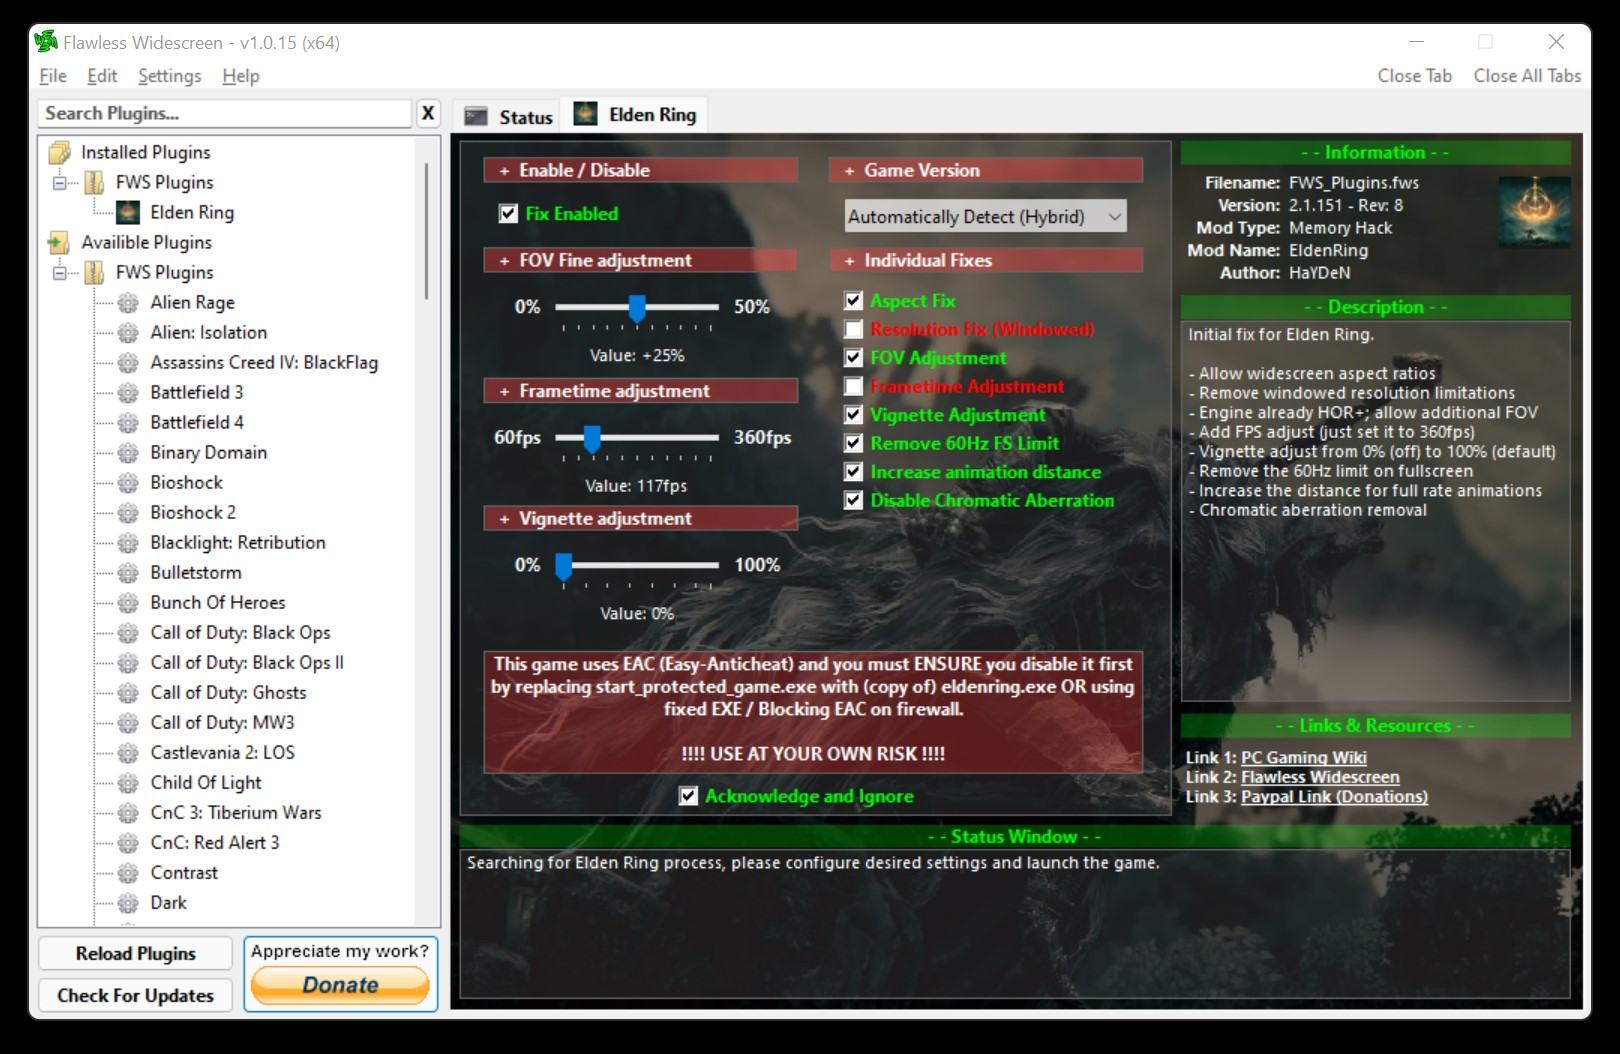Image resolution: width=1620 pixels, height=1054 pixels.
Task: Click the gear icon beside Contrast
Action: (x=128, y=872)
